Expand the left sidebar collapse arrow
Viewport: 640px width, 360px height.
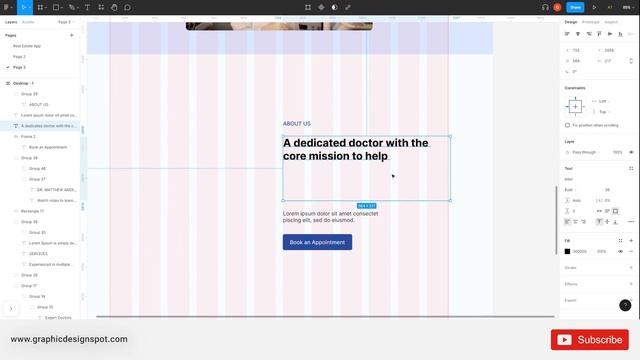click(11, 309)
